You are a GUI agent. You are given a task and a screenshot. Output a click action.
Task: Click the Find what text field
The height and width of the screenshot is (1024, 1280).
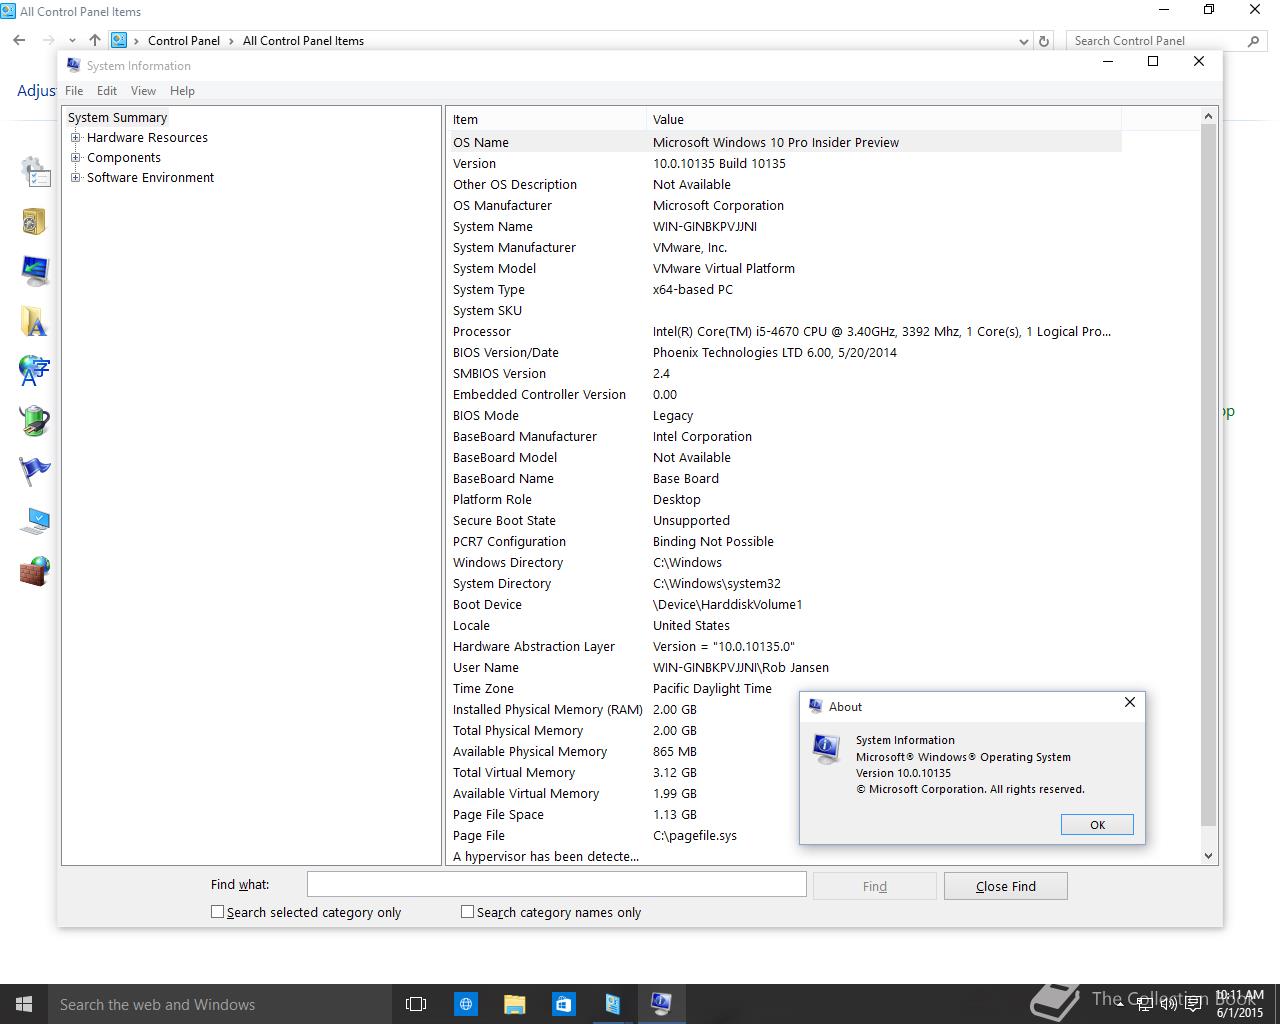556,884
